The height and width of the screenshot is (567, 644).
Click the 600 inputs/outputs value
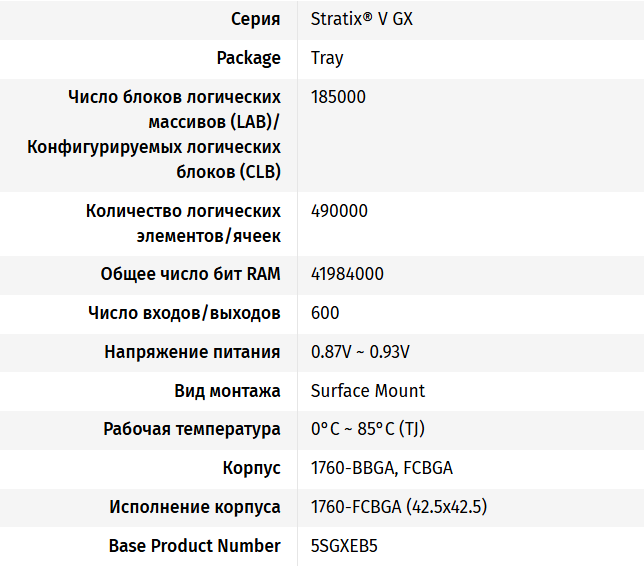325,313
